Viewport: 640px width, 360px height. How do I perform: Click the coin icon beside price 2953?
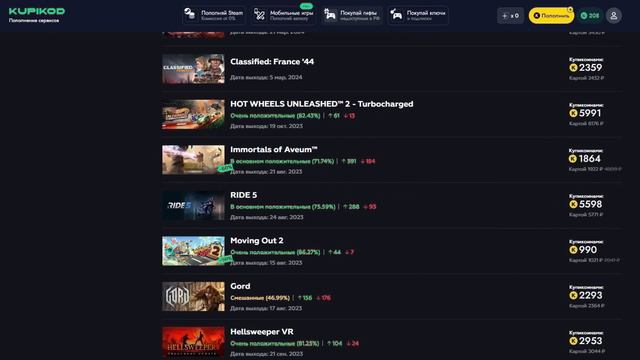(573, 341)
